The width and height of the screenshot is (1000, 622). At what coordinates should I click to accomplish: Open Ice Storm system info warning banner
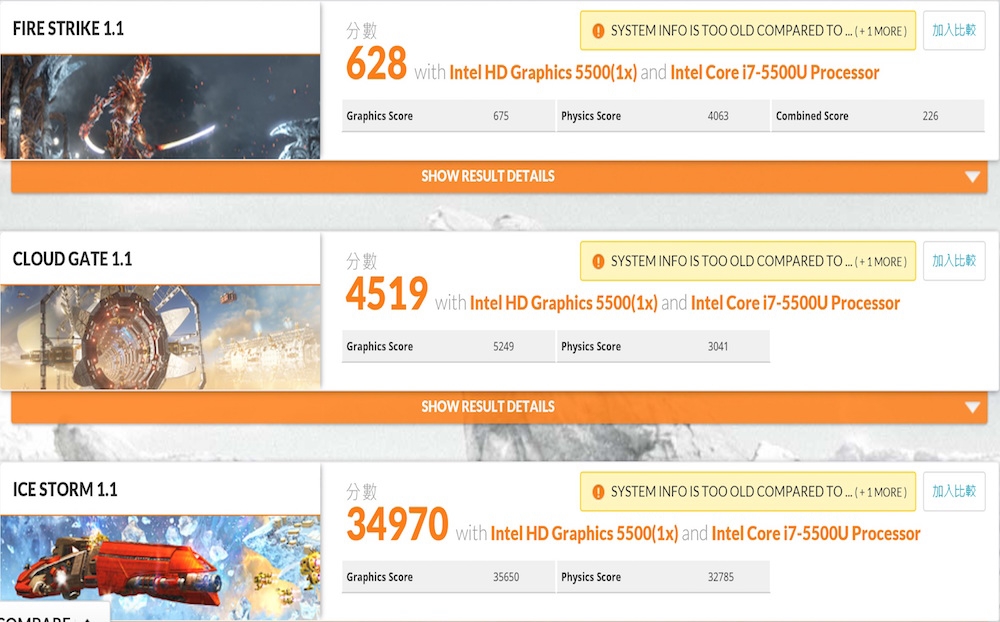click(x=748, y=492)
